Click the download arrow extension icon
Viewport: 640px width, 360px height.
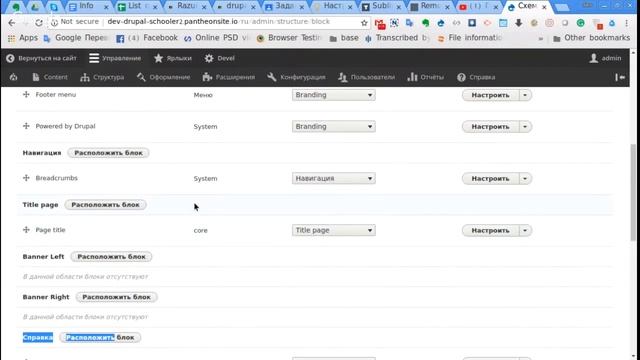coord(518,23)
